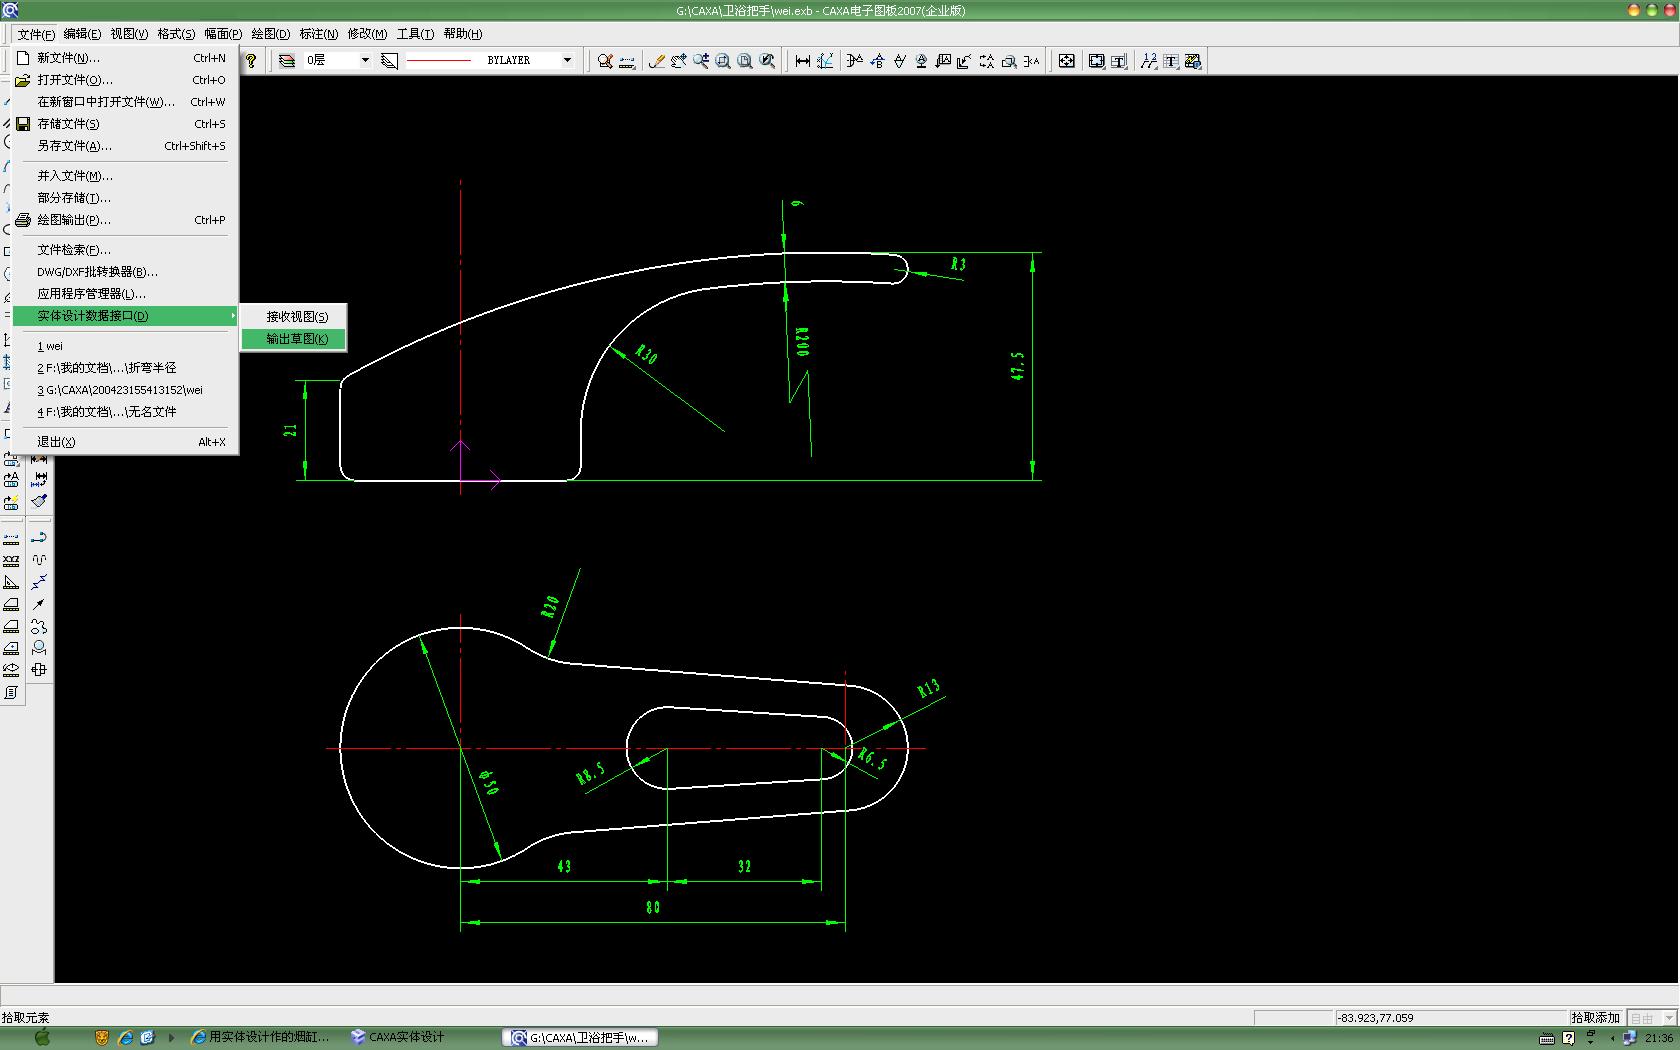
Task: Switch to CAXA实体设计 taskbar window
Action: coord(398,1037)
